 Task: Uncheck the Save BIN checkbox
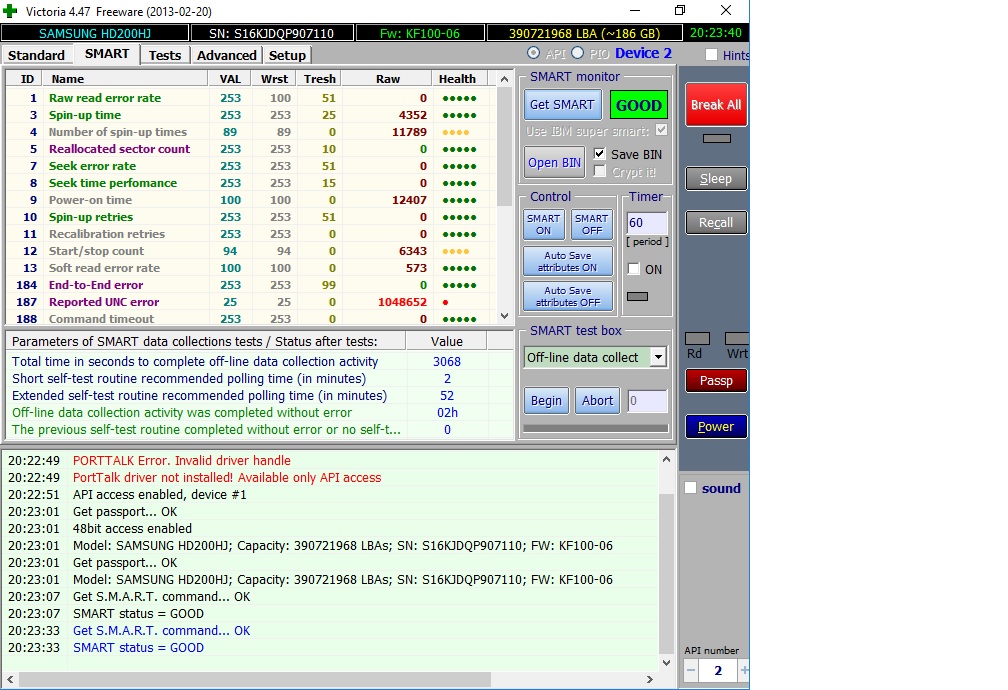point(600,154)
